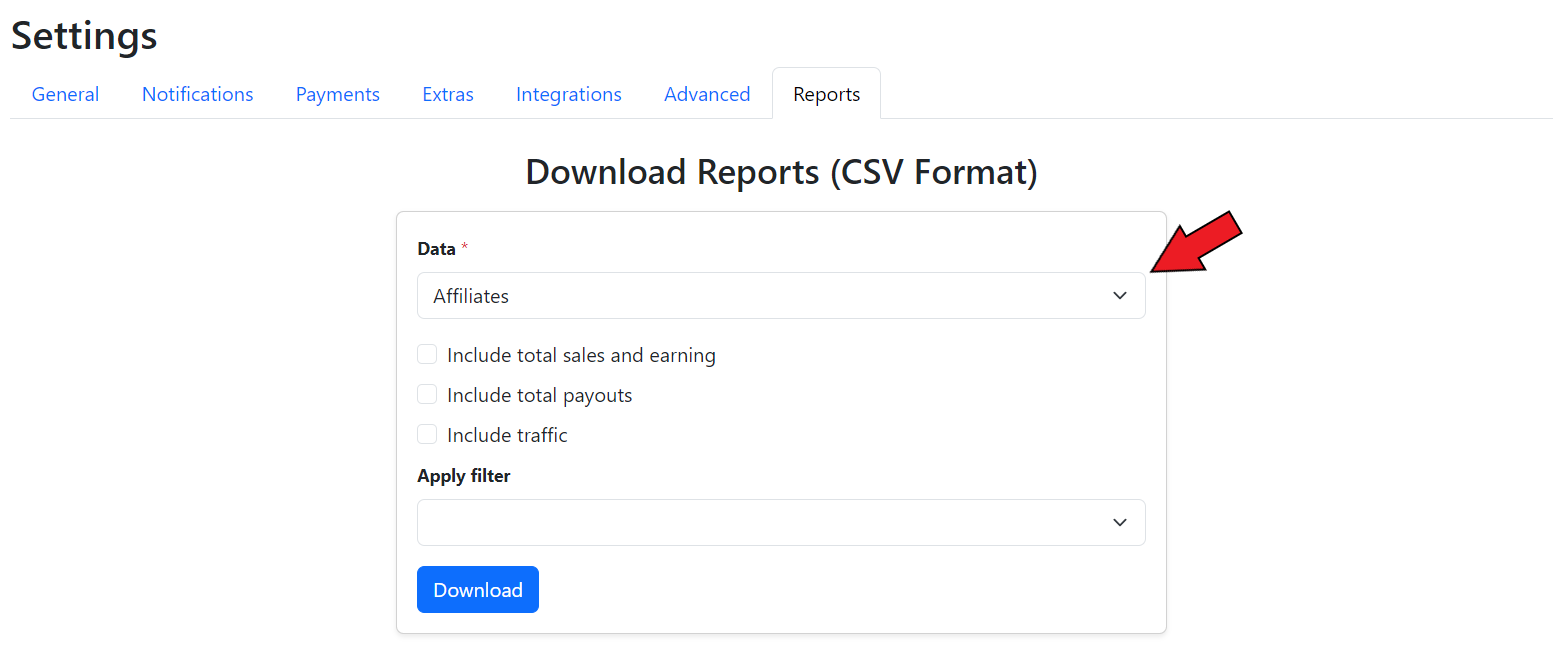
Task: Go to the Payments tab
Action: pyautogui.click(x=337, y=94)
